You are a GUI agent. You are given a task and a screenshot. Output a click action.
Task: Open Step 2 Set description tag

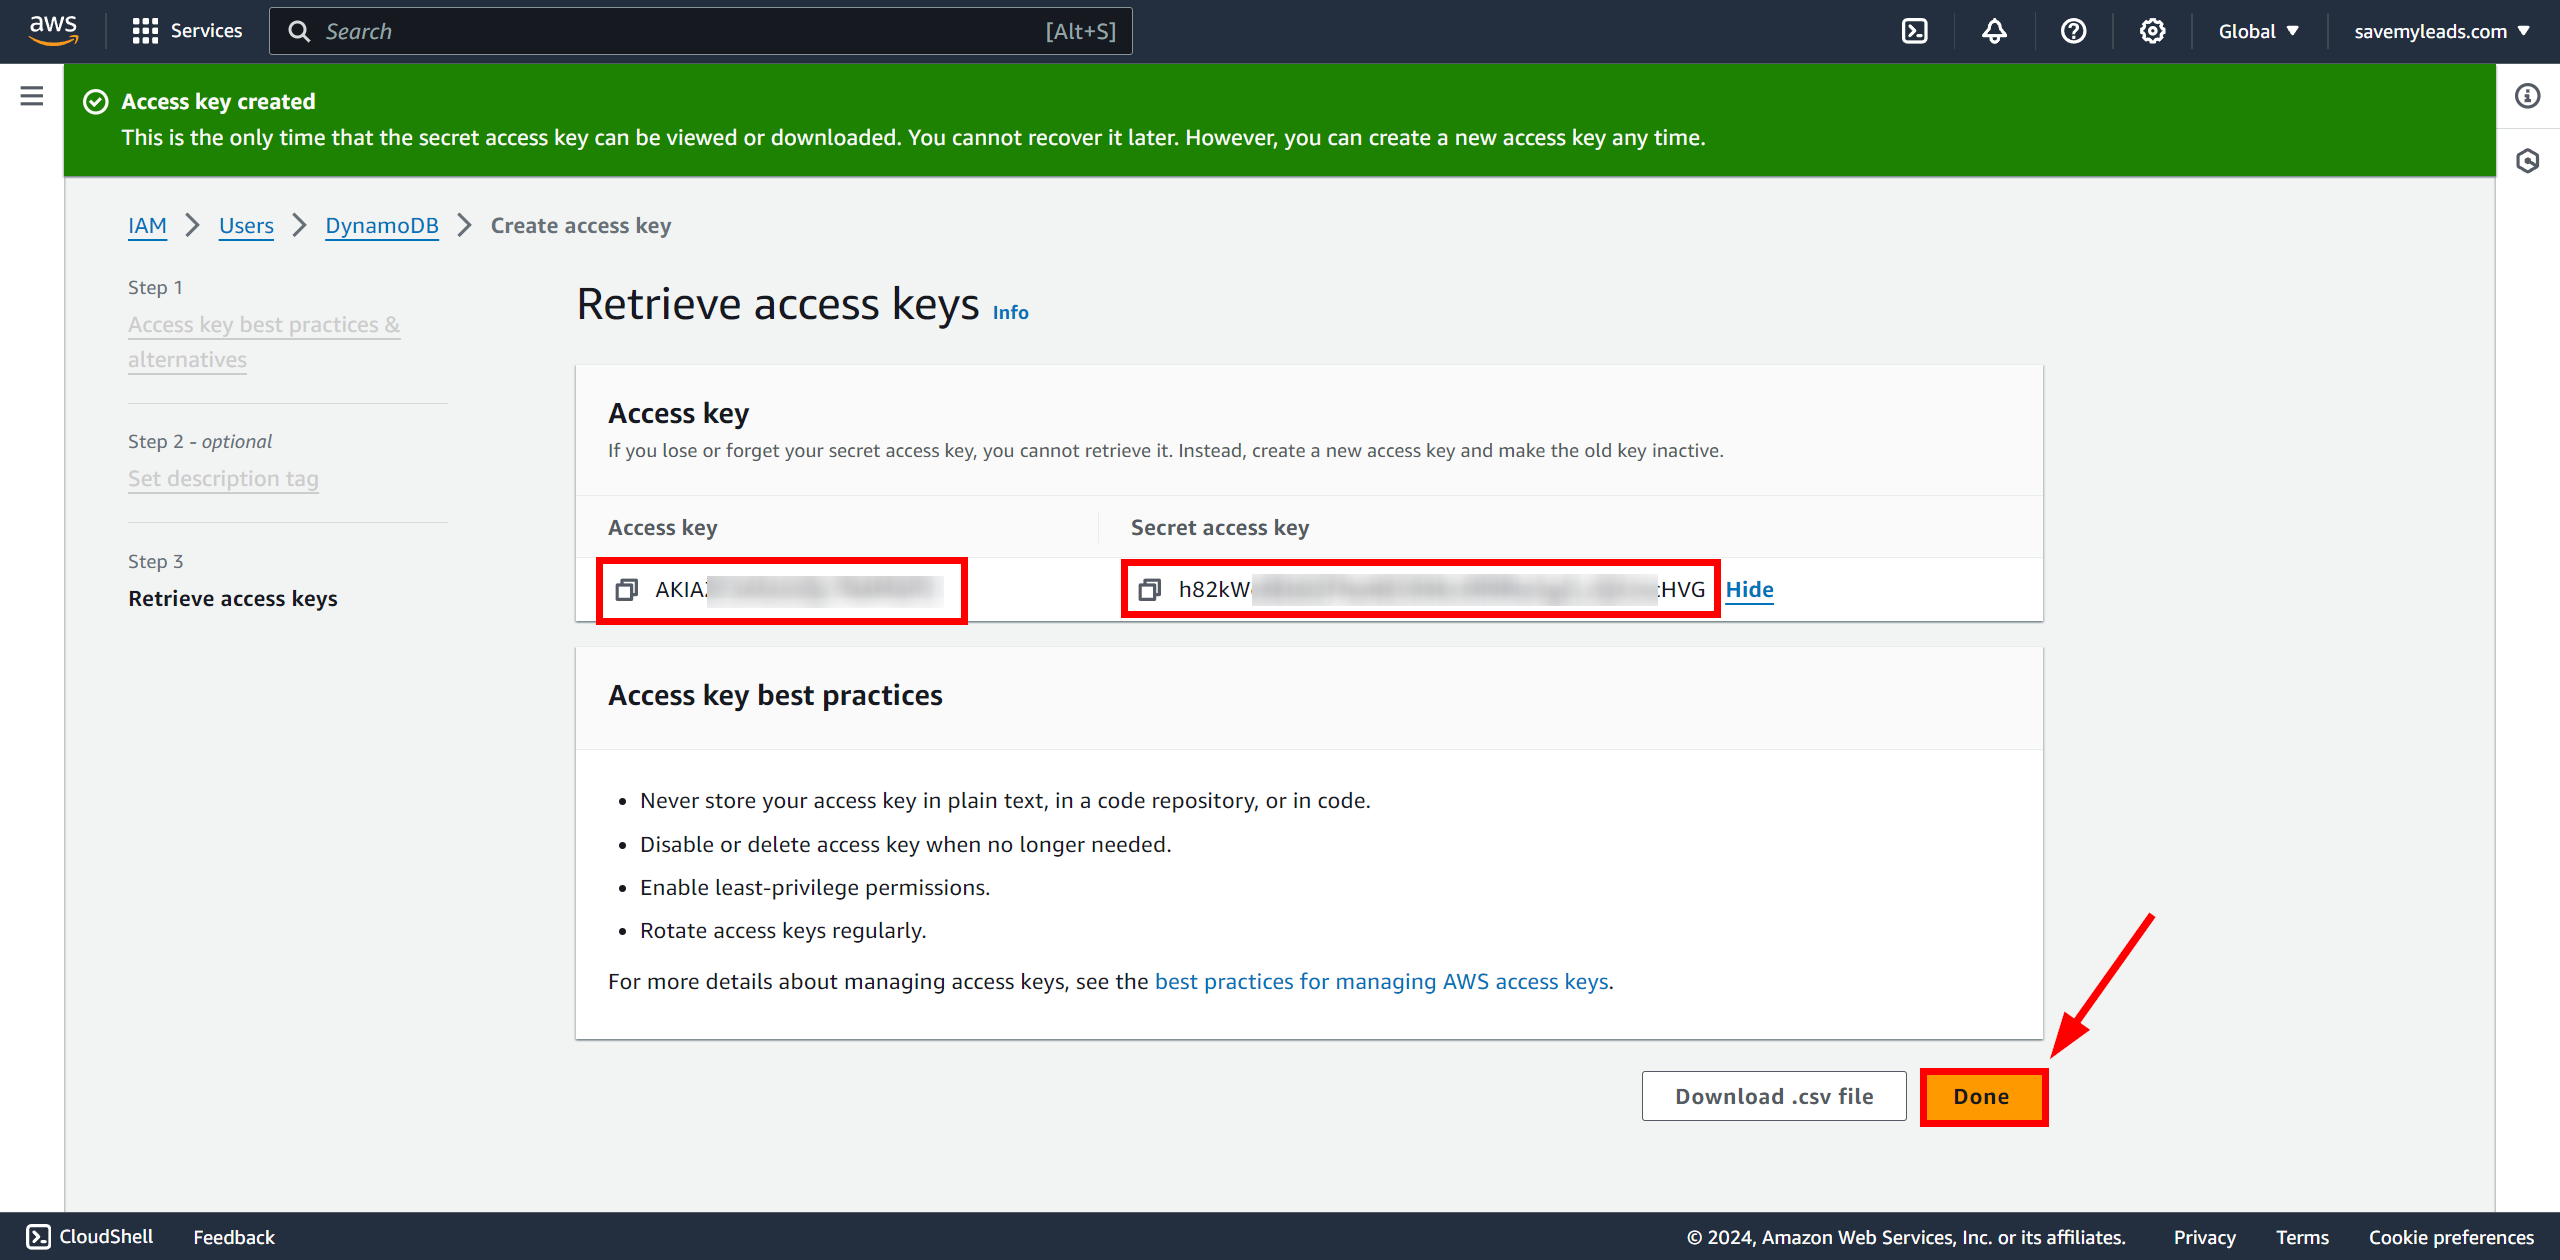coord(223,479)
